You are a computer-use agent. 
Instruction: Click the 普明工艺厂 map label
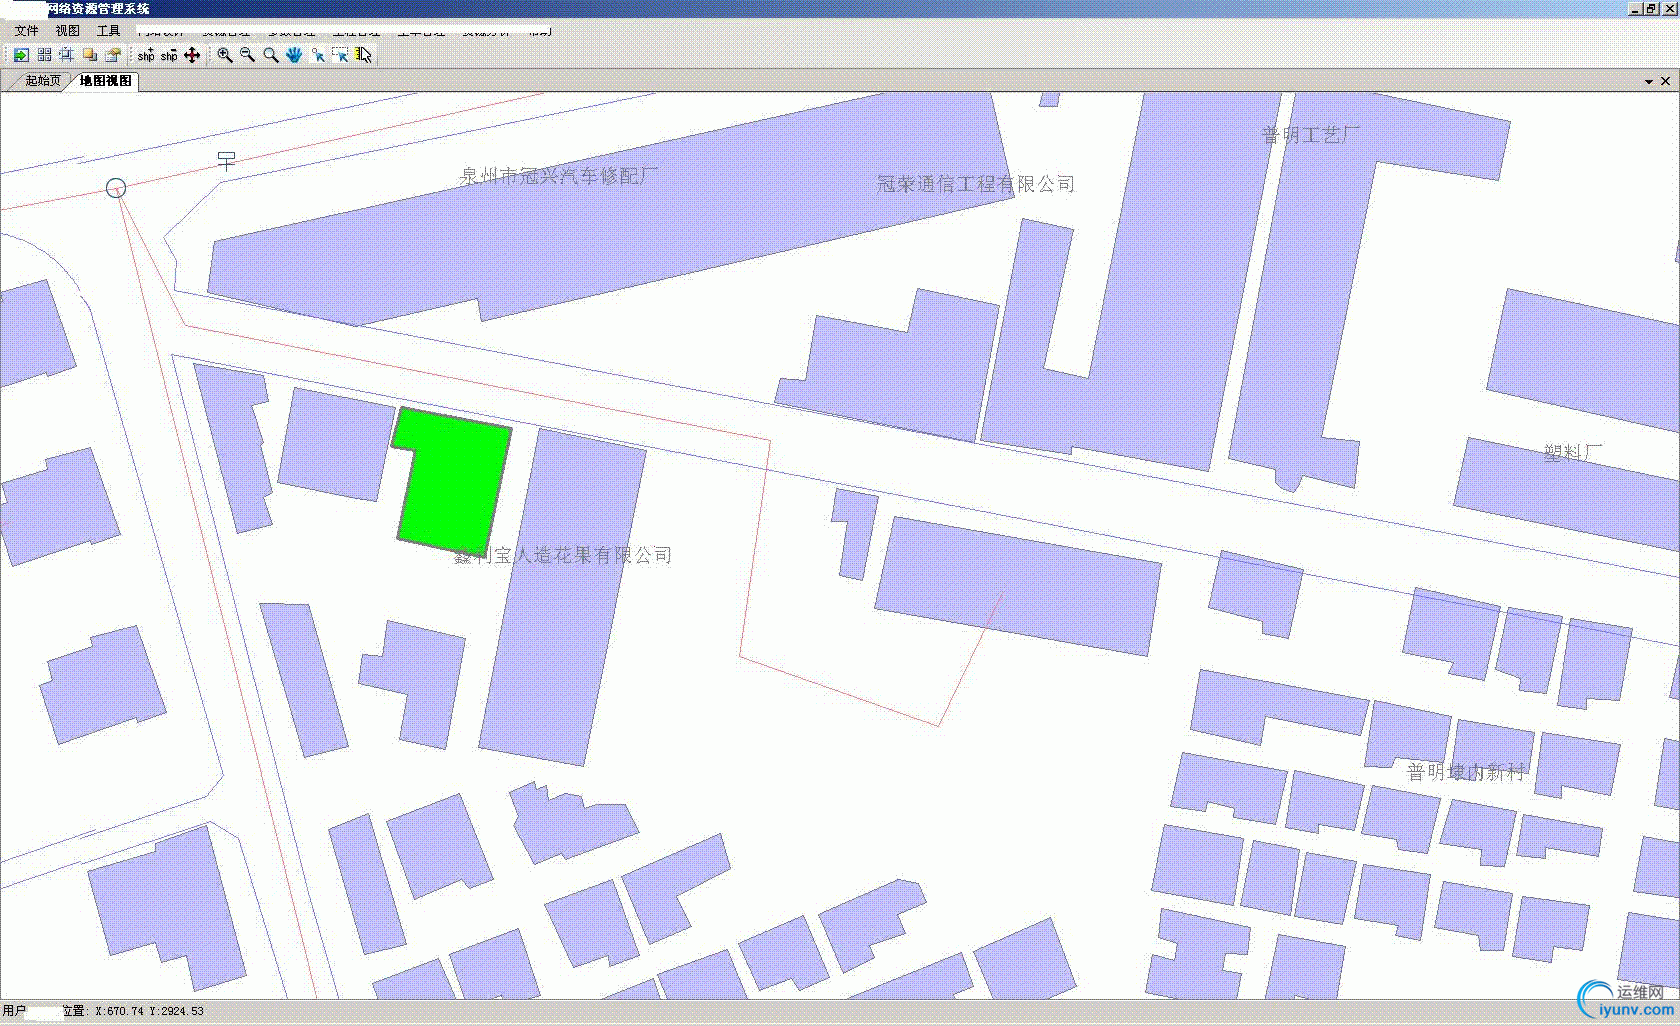(x=1310, y=135)
